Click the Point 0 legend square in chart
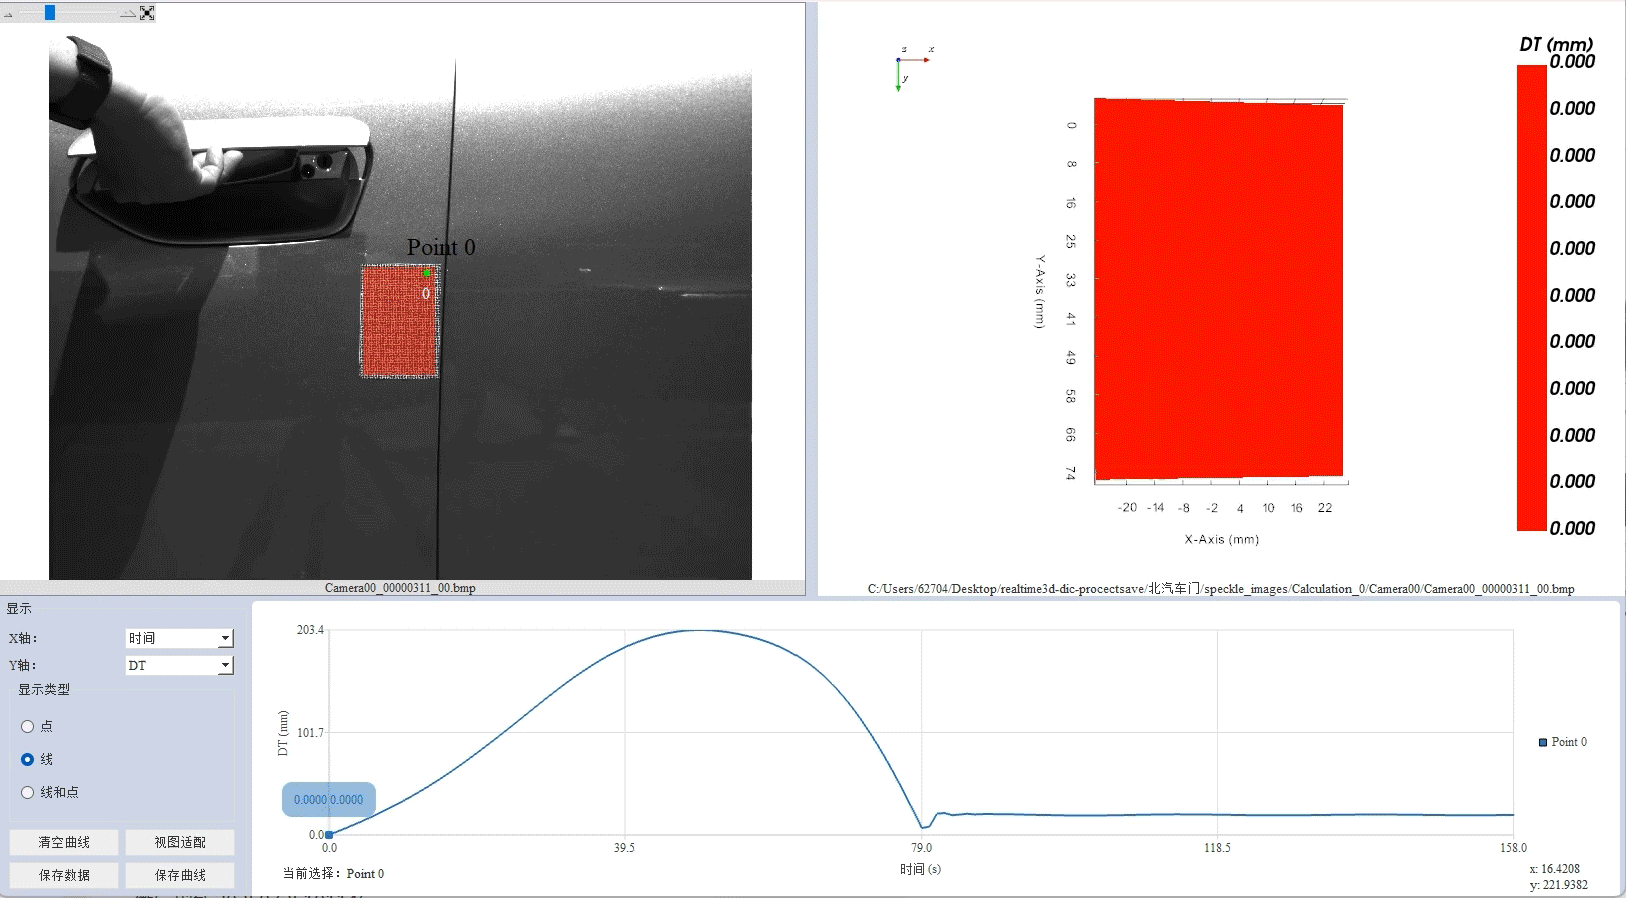The height and width of the screenshot is (898, 1626). click(1543, 742)
